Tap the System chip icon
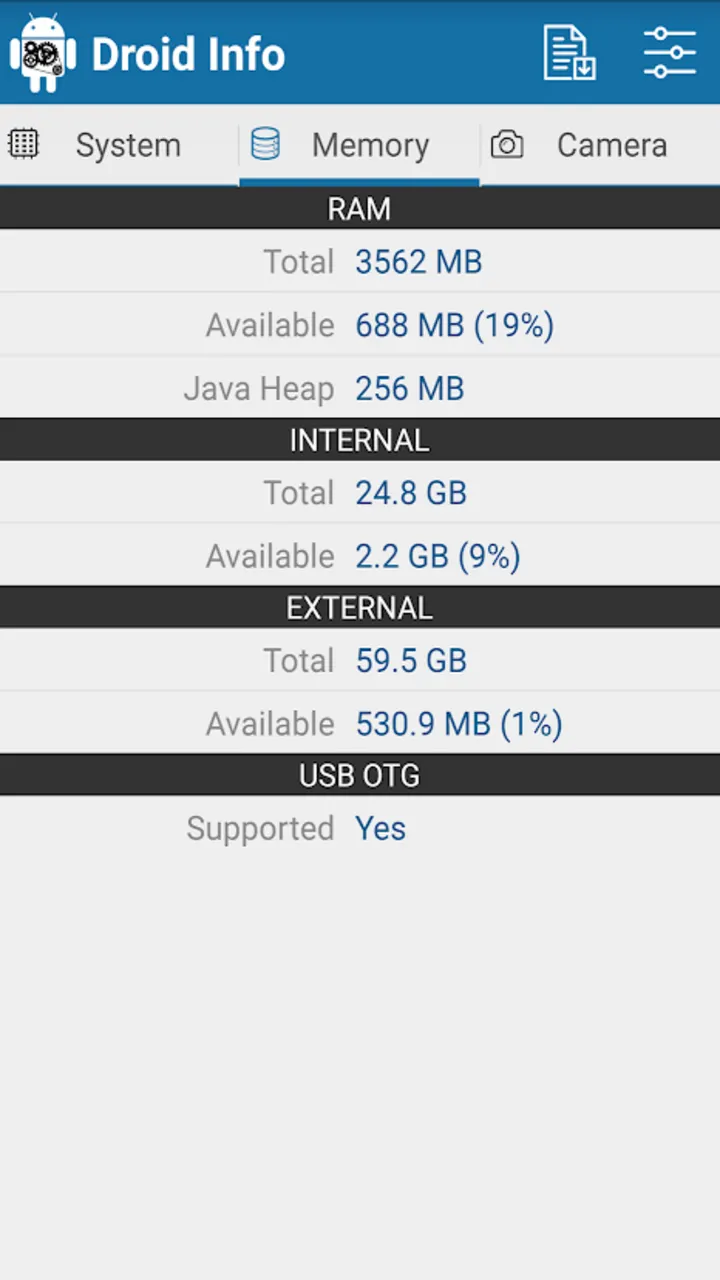The image size is (720, 1280). (x=23, y=145)
